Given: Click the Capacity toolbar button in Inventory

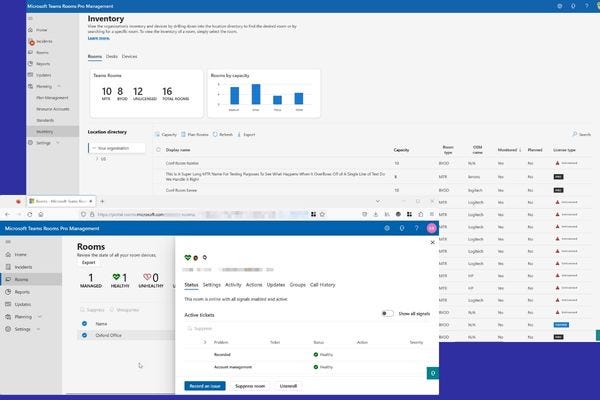Looking at the screenshot, I should point(166,135).
